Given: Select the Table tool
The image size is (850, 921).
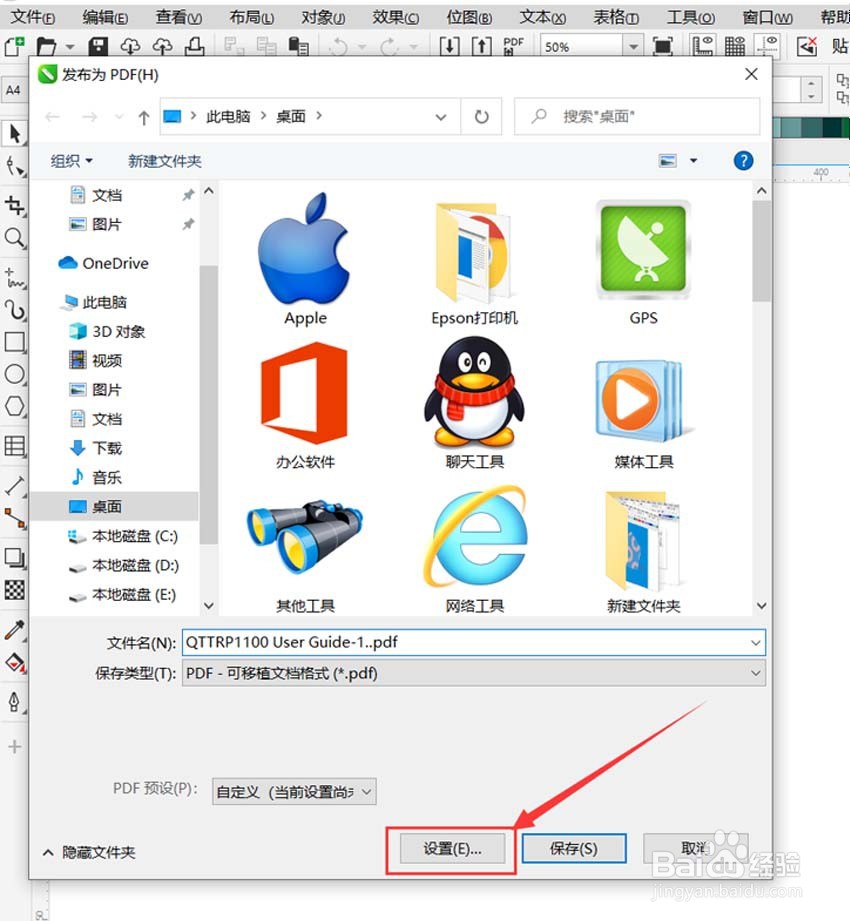Looking at the screenshot, I should click(15, 446).
